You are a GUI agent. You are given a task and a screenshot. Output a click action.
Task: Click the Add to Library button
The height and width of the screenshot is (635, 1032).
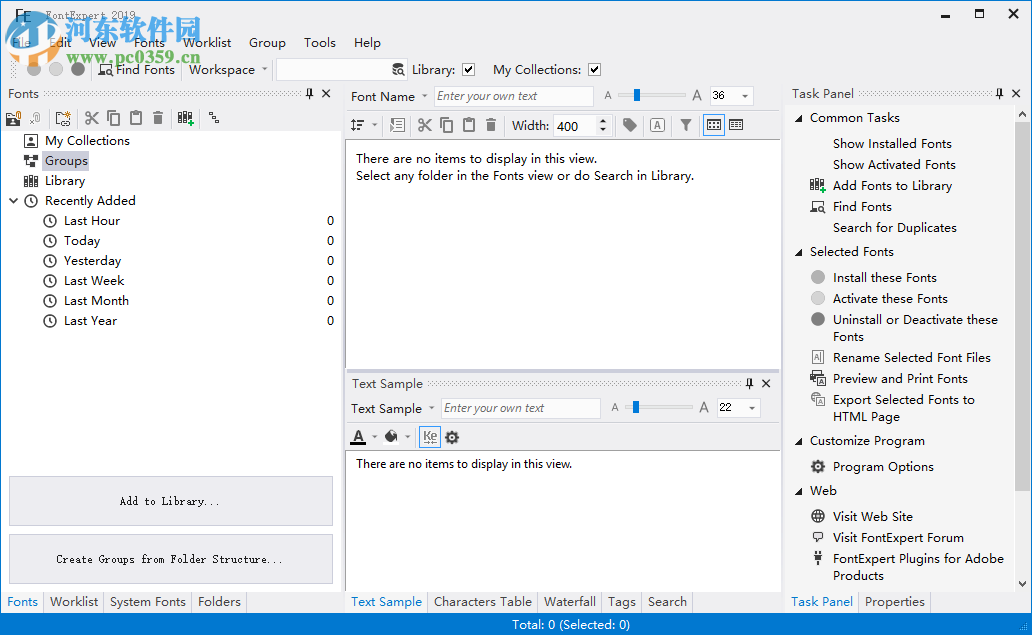[x=170, y=500]
